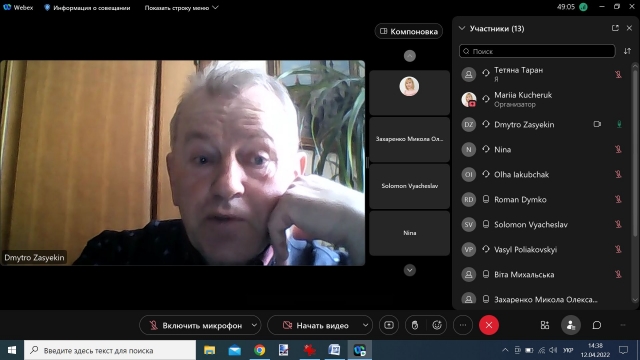Click Dmytro Zasyekin name label on video
Screen dimensions: 640x360
tap(34, 258)
